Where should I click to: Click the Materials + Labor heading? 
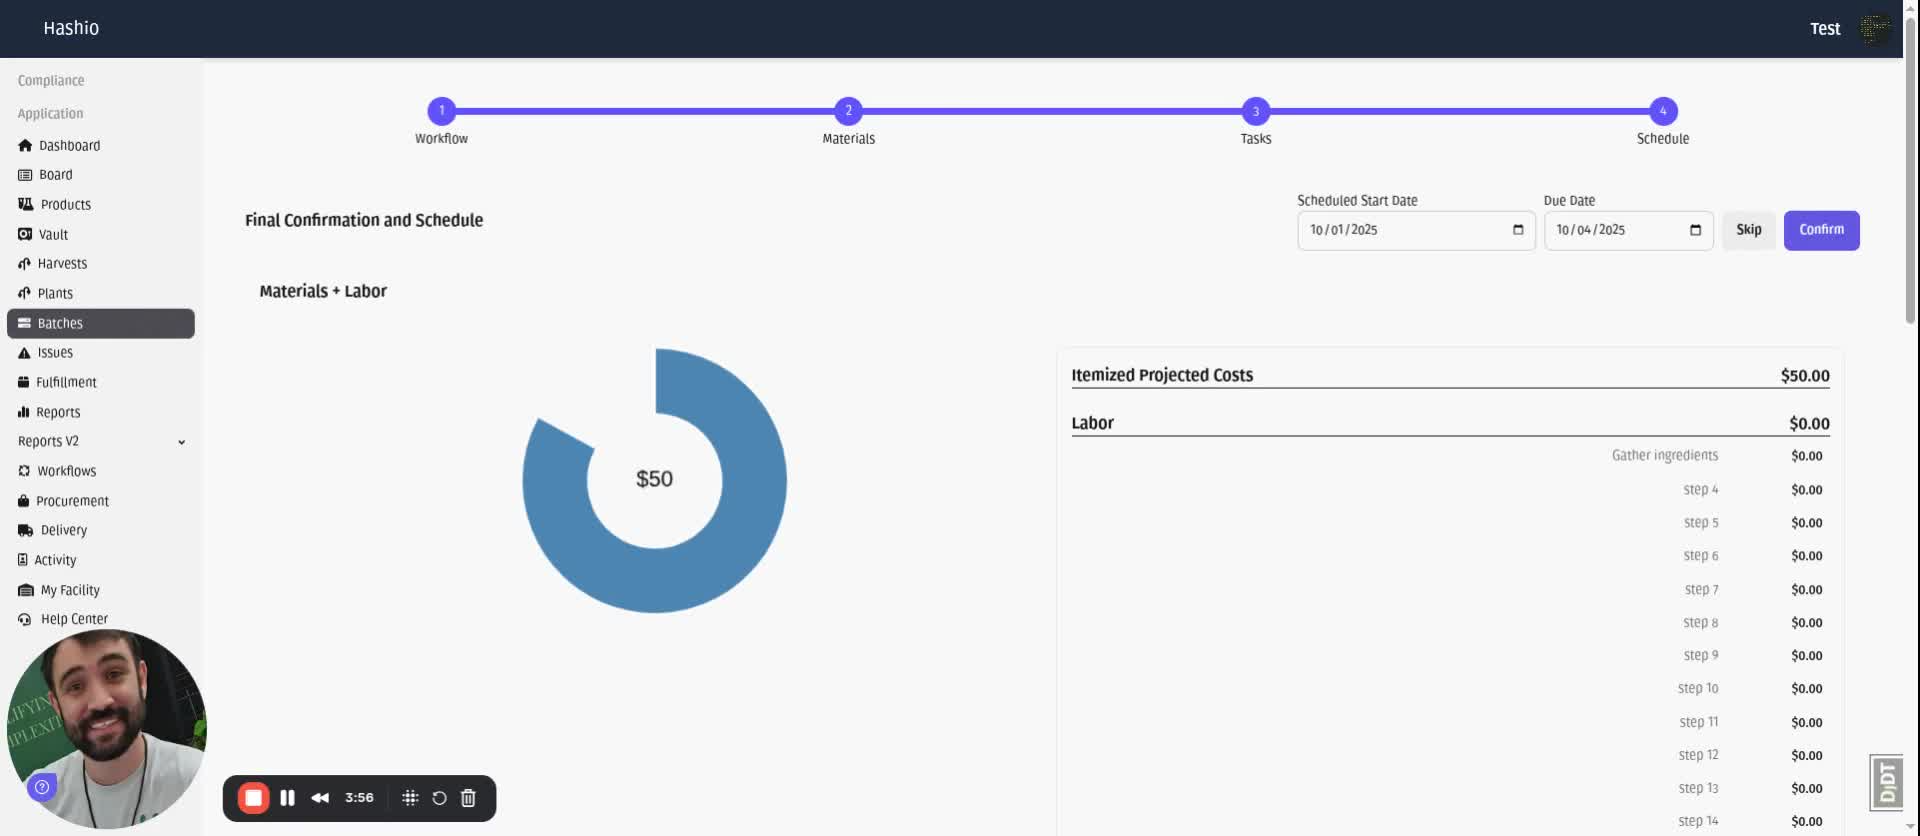323,291
